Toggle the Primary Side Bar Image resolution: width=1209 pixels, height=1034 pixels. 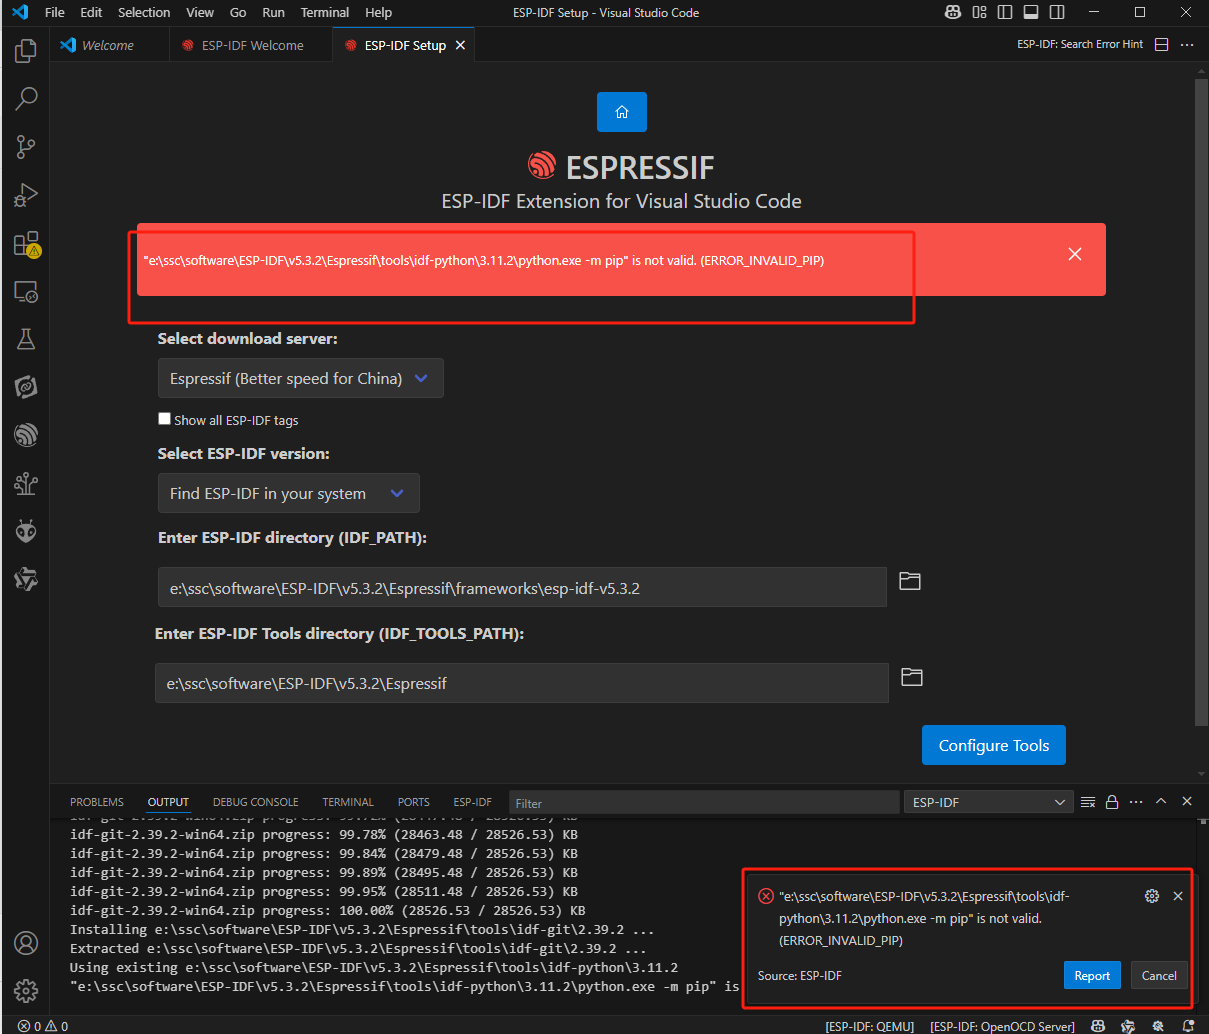click(x=1005, y=12)
